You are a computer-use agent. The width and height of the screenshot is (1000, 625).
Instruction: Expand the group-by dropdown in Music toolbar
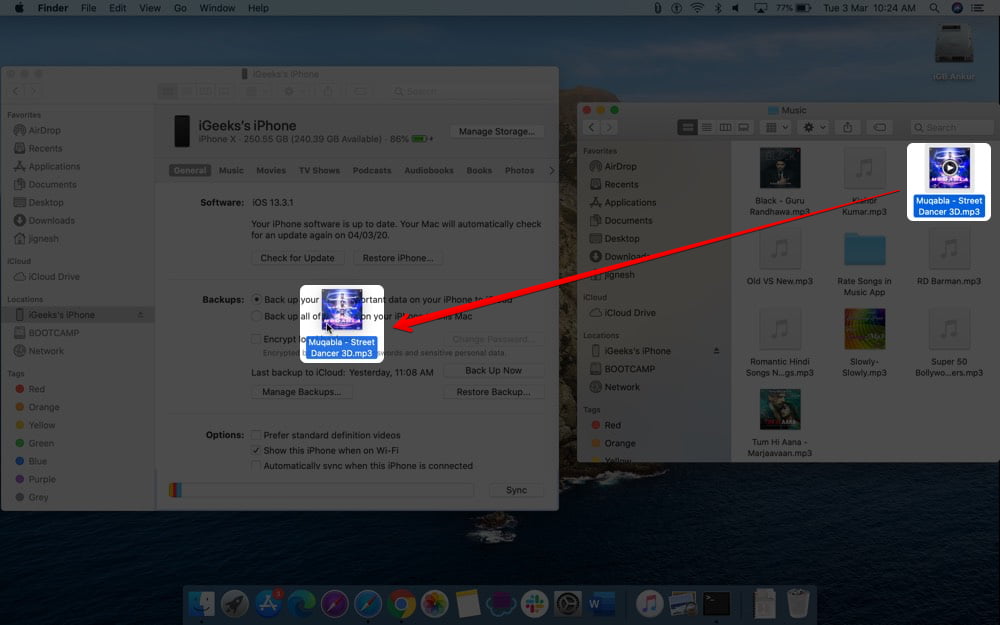(777, 128)
